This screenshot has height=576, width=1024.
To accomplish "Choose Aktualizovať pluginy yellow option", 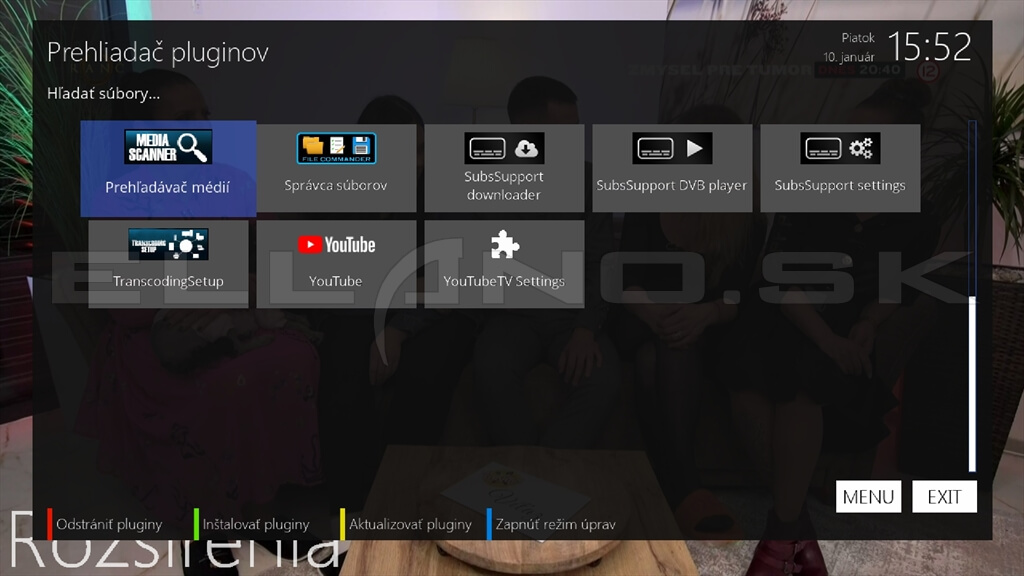I will tap(410, 524).
